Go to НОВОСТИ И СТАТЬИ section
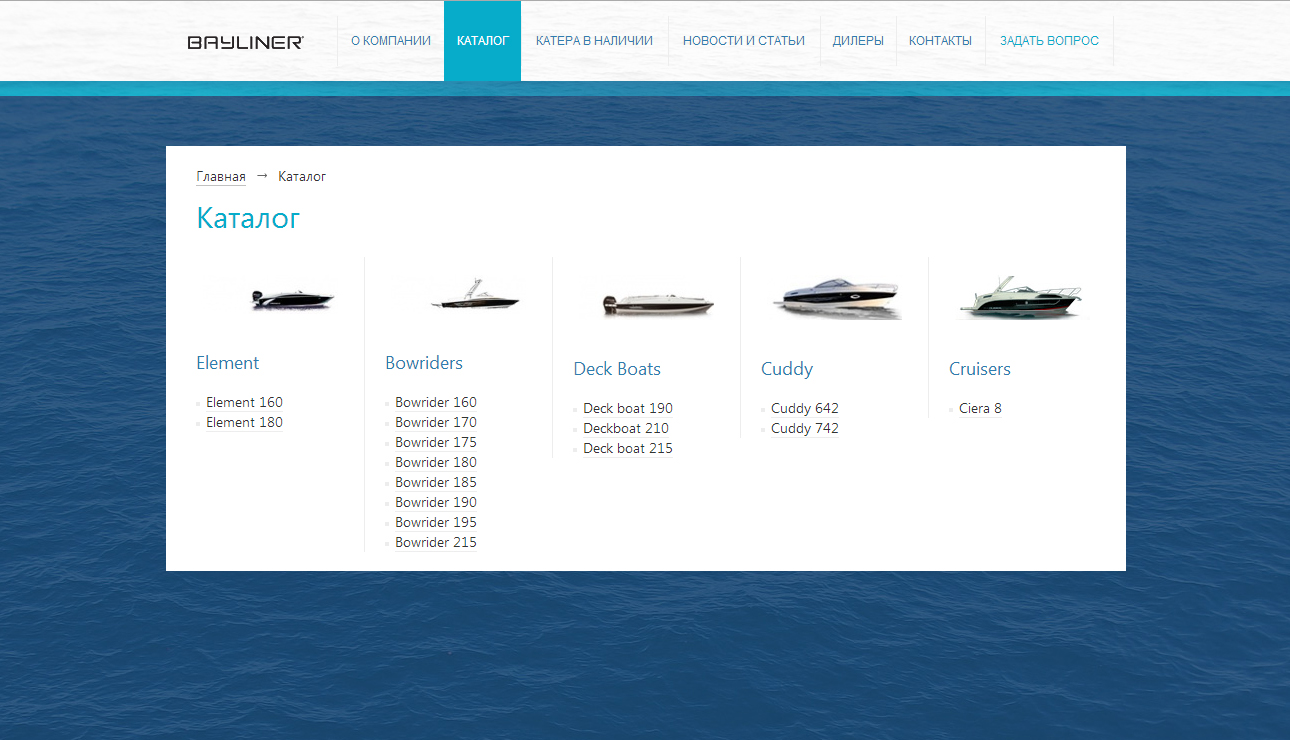Image resolution: width=1290 pixels, height=740 pixels. 744,41
